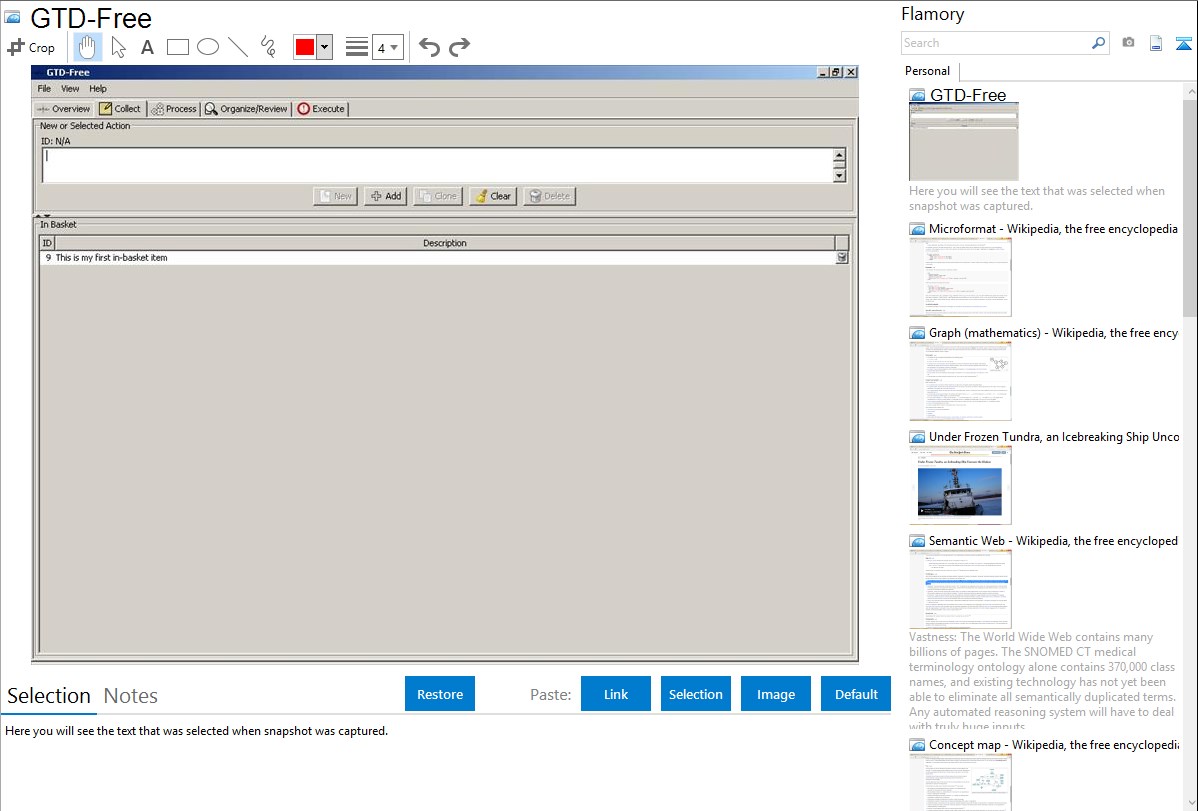Viewport: 1198px width, 811px height.
Task: Click the page document icon in Flamory
Action: (1156, 43)
